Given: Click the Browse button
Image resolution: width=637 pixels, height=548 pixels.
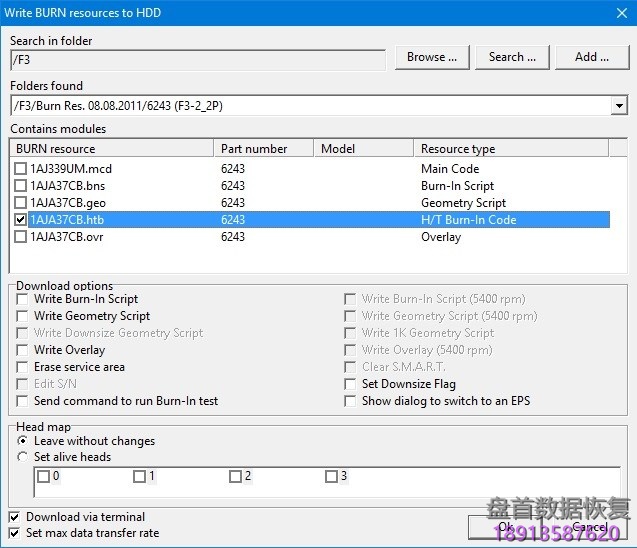Looking at the screenshot, I should [x=432, y=58].
